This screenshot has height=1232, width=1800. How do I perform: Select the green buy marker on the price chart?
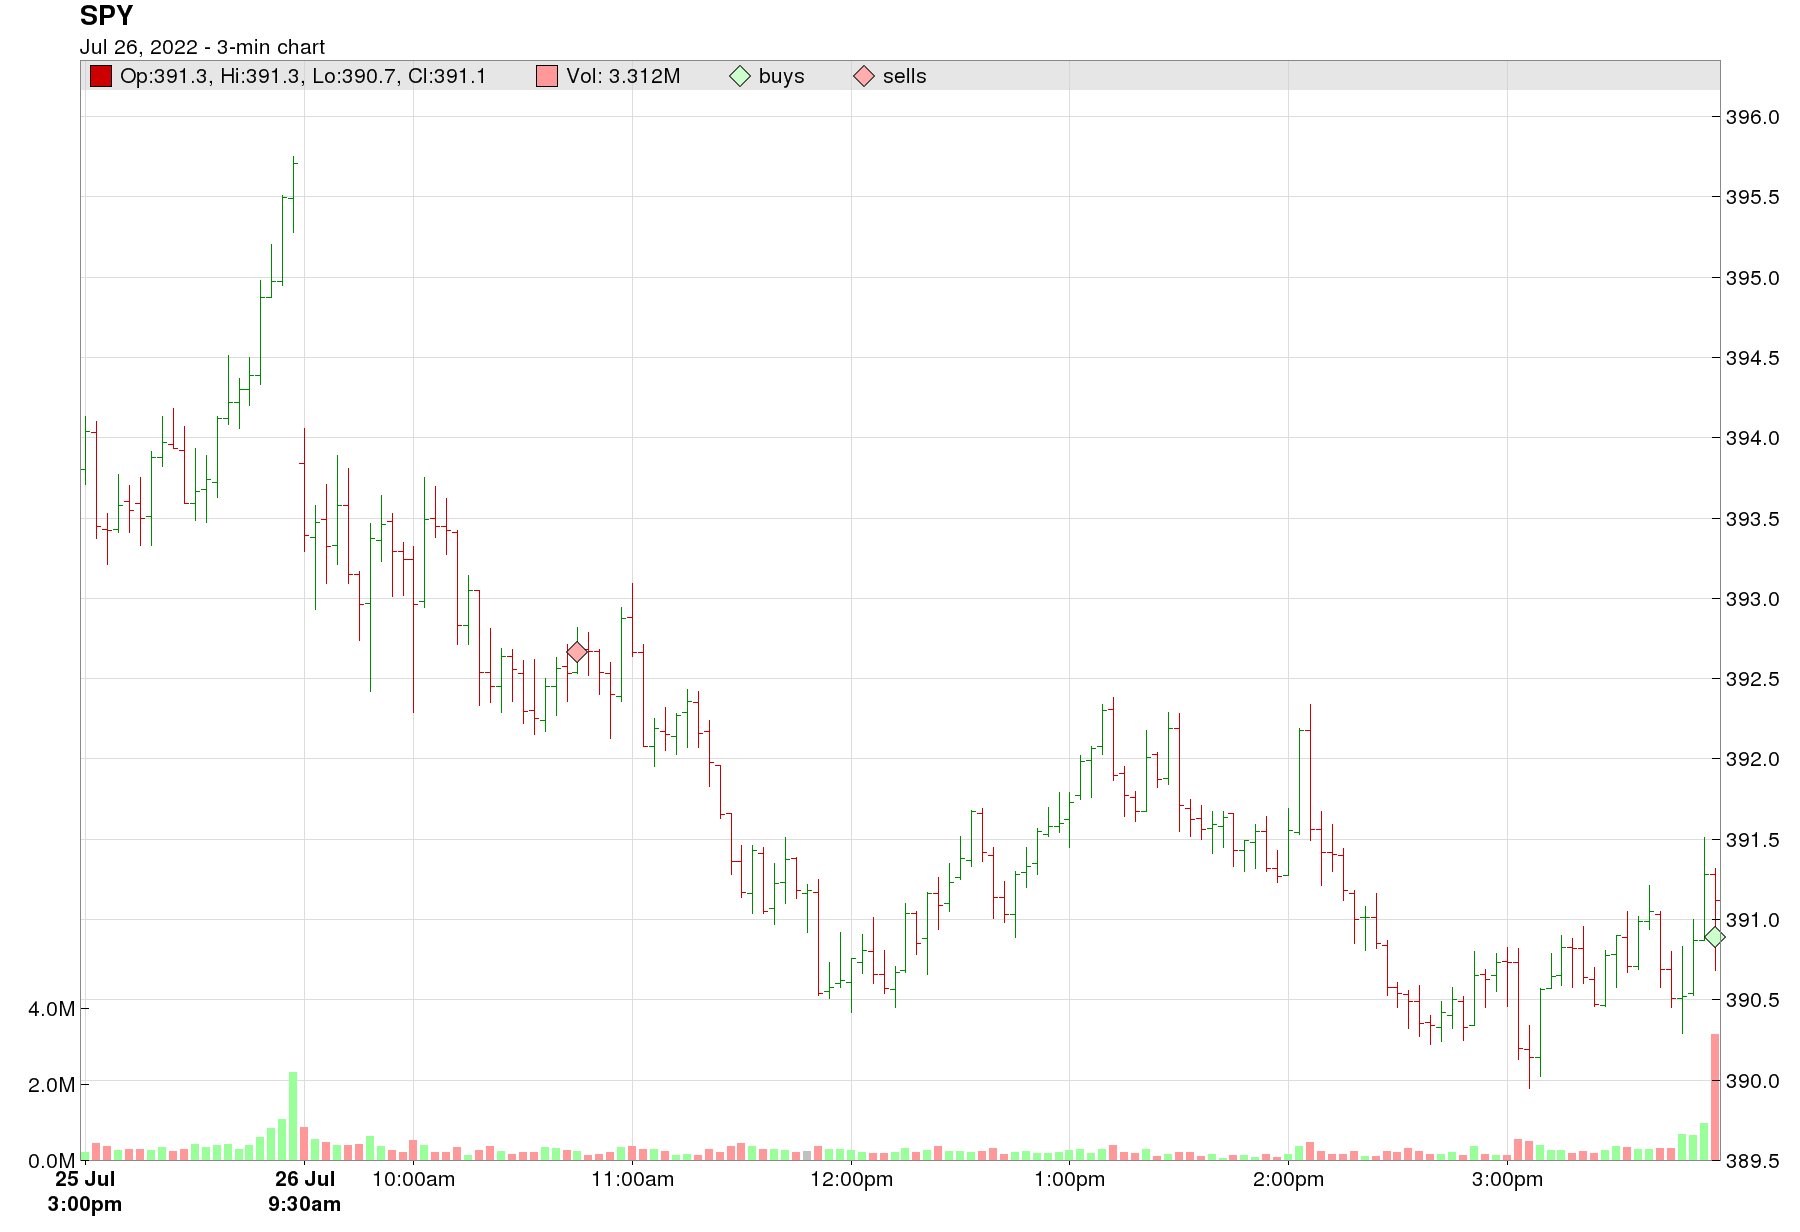tap(1714, 937)
